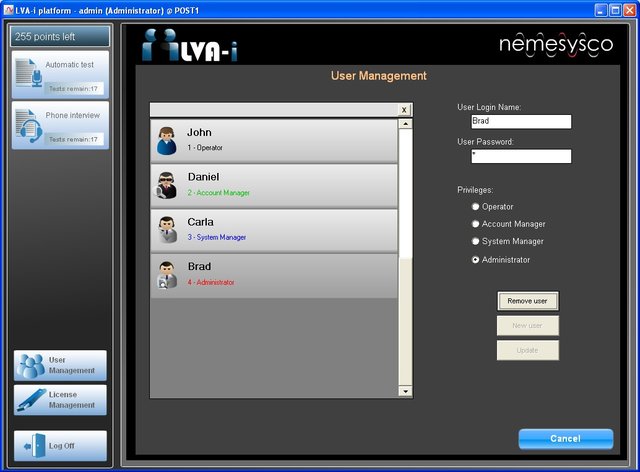
Task: Click the nemesysco brand logo
Action: pyautogui.click(x=556, y=44)
